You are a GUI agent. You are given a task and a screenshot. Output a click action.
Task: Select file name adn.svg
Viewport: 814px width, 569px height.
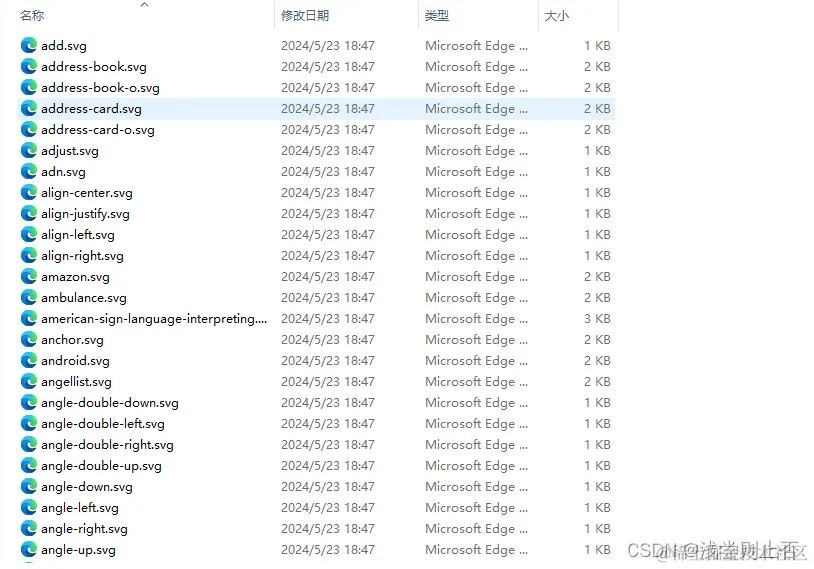63,172
